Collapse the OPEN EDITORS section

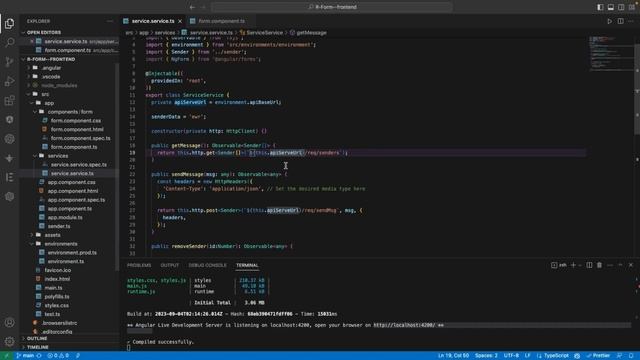[x=44, y=32]
